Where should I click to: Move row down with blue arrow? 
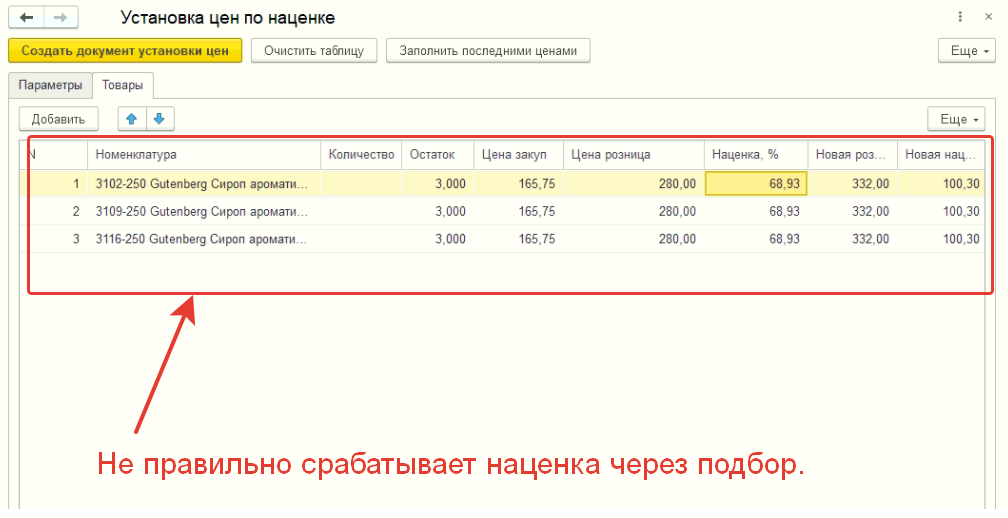click(159, 119)
